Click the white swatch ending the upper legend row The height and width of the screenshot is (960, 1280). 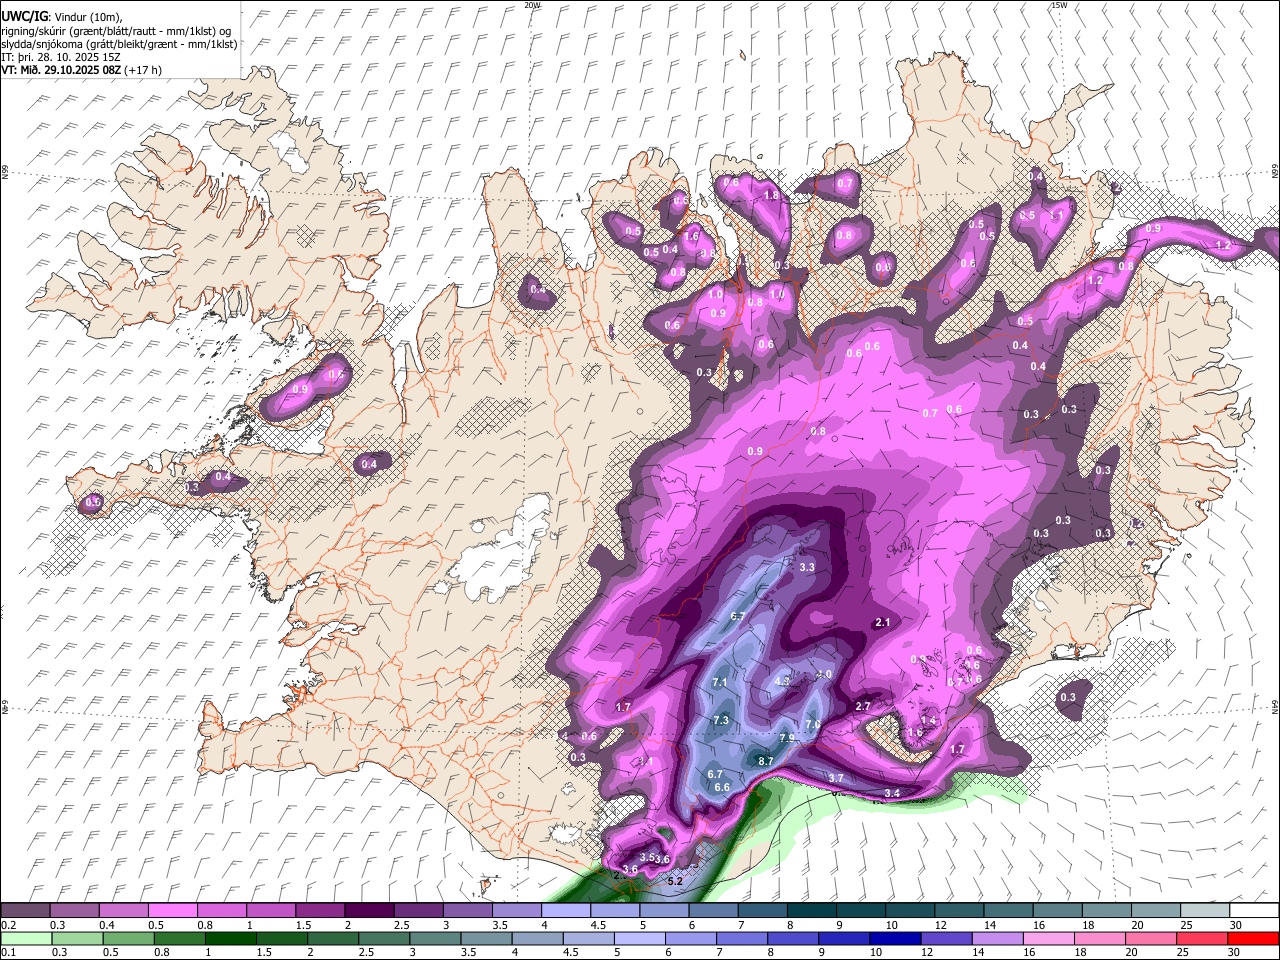pos(1253,911)
